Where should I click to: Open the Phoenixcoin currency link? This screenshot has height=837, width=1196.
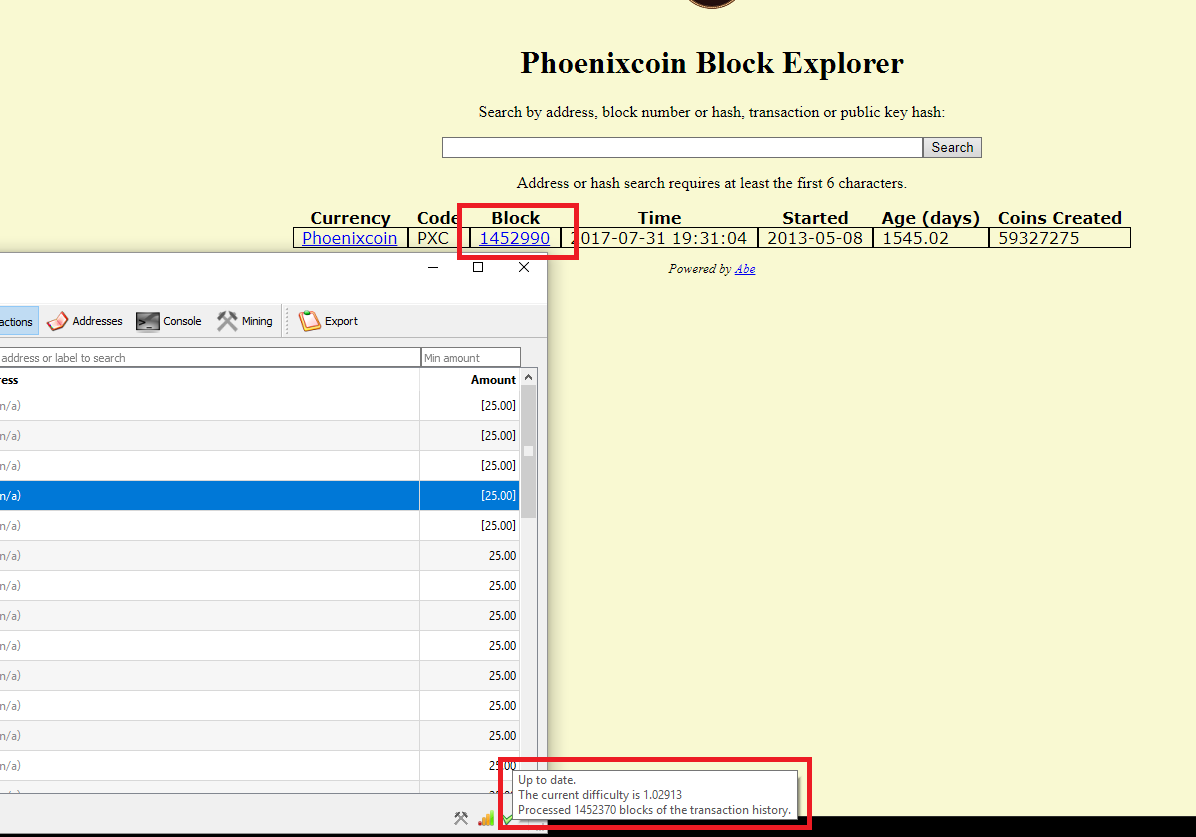pyautogui.click(x=349, y=238)
